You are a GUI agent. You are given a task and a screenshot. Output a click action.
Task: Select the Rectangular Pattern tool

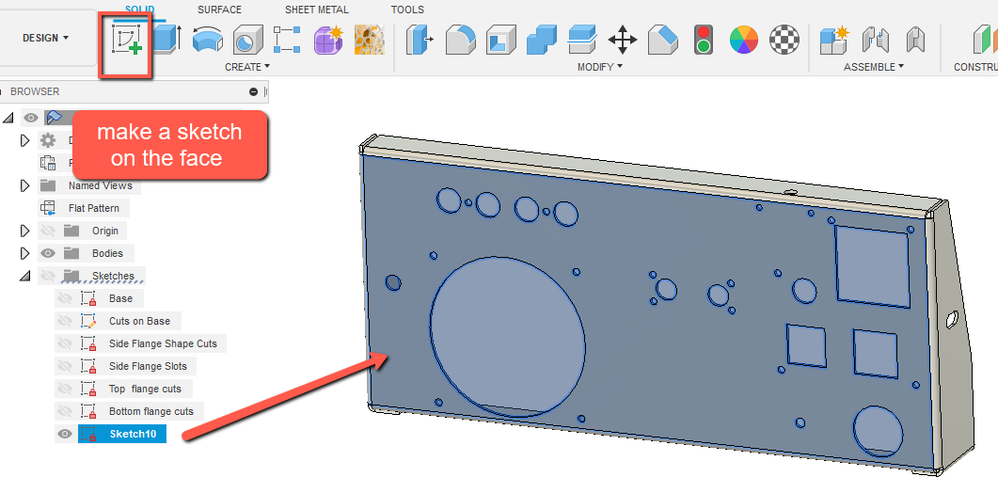coord(286,39)
